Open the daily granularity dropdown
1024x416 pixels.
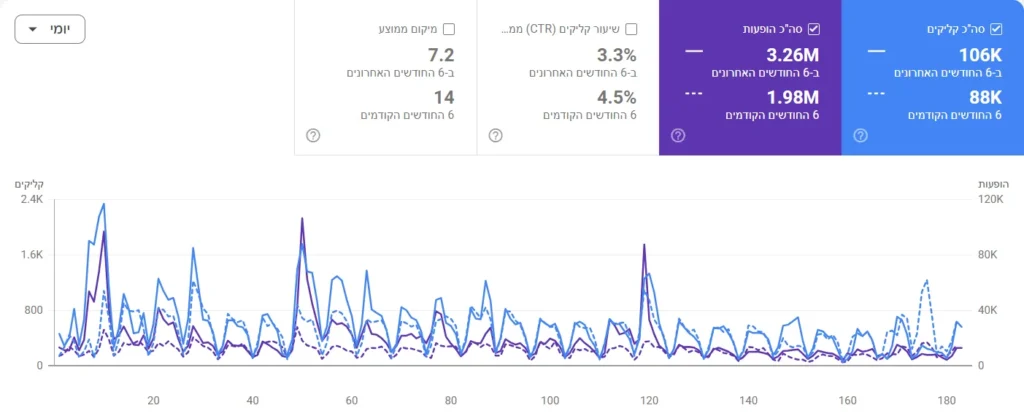(x=50, y=29)
